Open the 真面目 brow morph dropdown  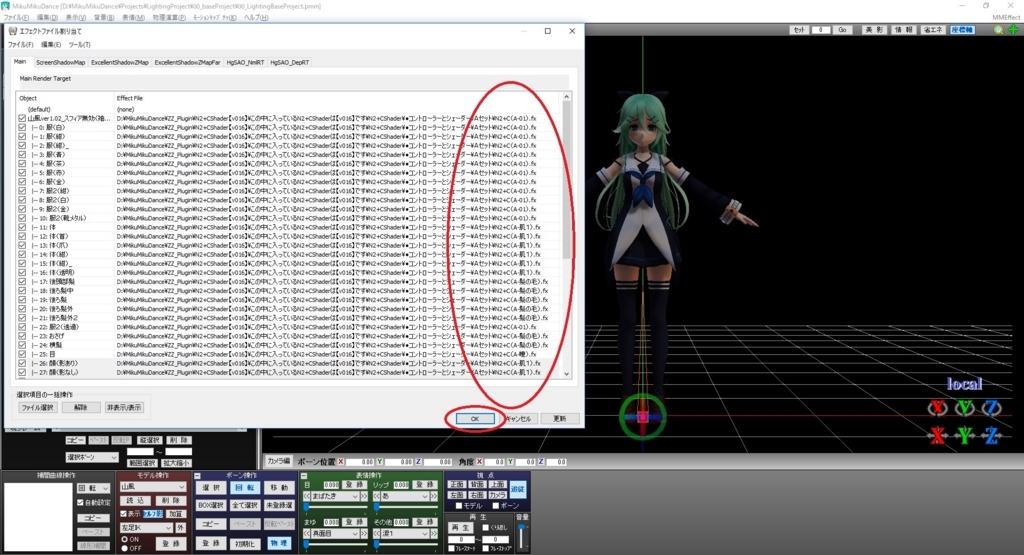point(335,533)
